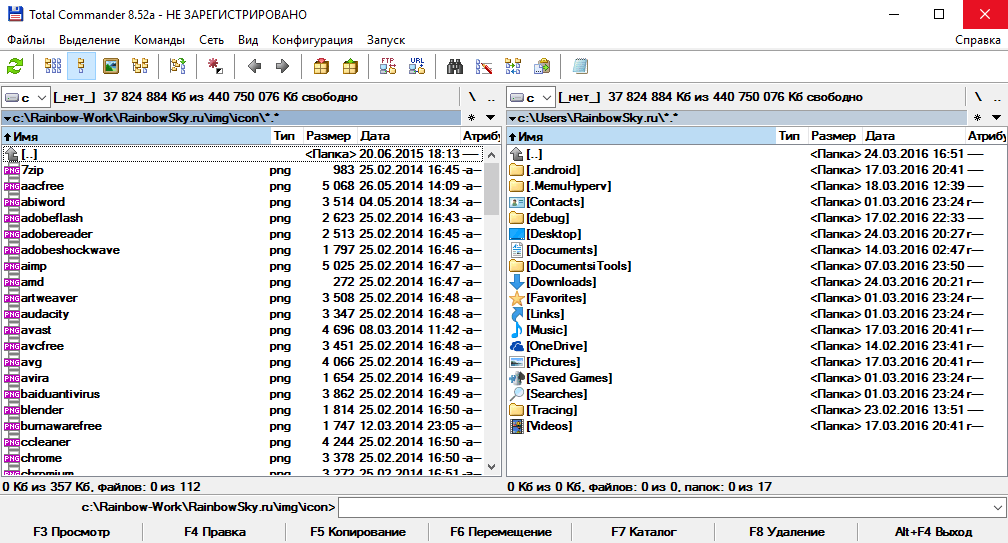Open right panel favorites asterisk button
This screenshot has height=543, width=1008.
tap(978, 118)
